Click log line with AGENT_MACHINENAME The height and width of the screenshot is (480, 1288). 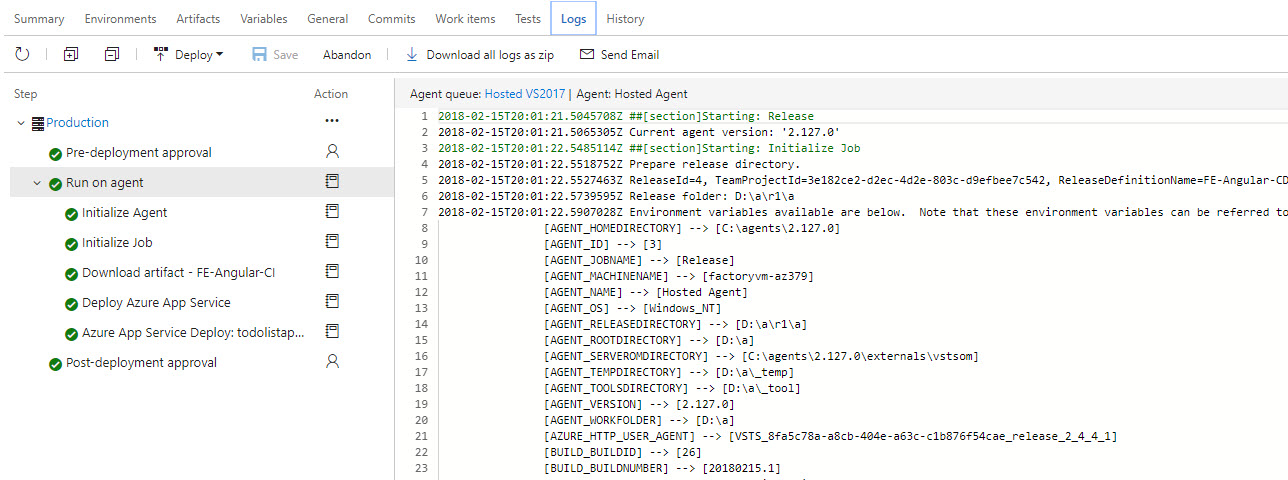coord(678,276)
